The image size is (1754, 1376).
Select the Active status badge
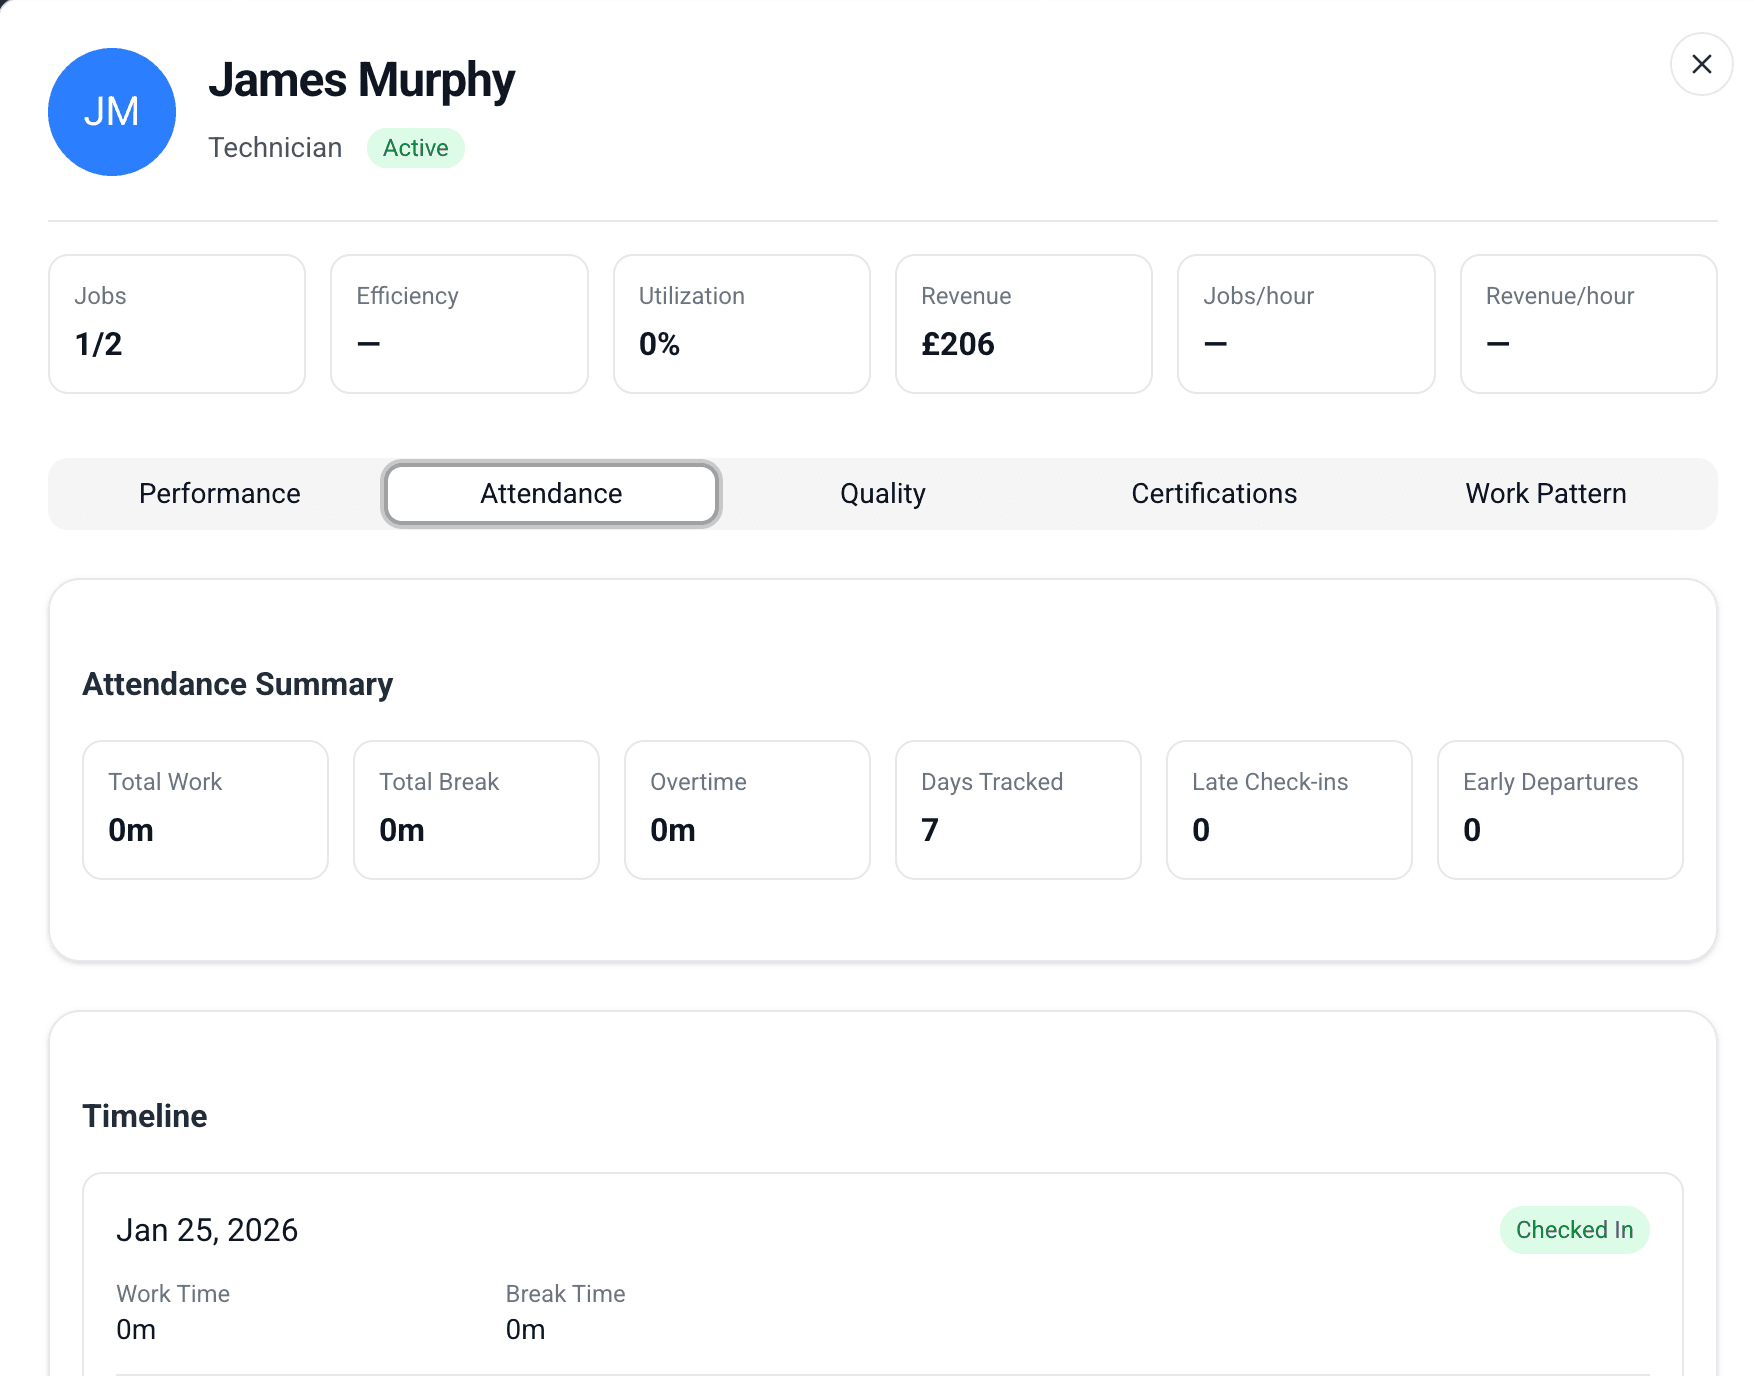point(416,147)
